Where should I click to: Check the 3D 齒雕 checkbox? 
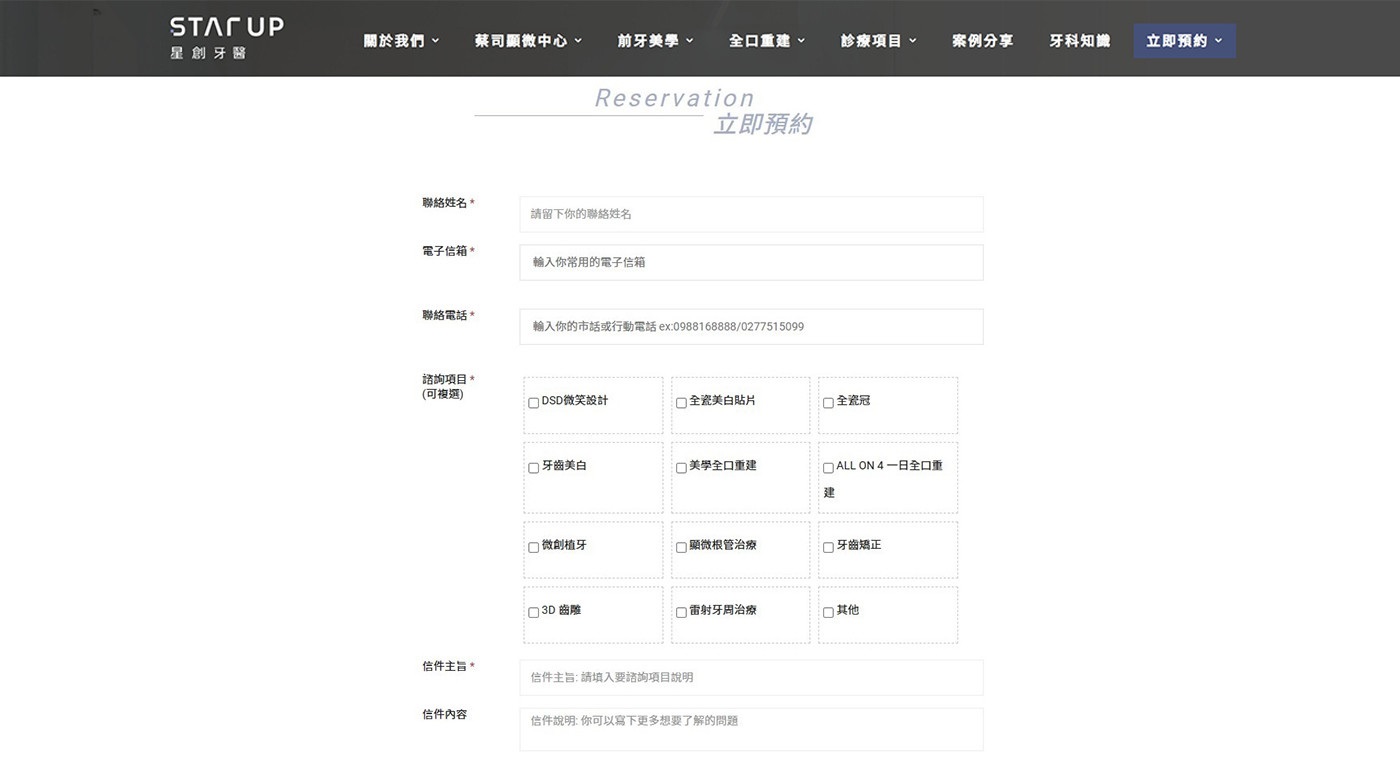pyautogui.click(x=533, y=613)
